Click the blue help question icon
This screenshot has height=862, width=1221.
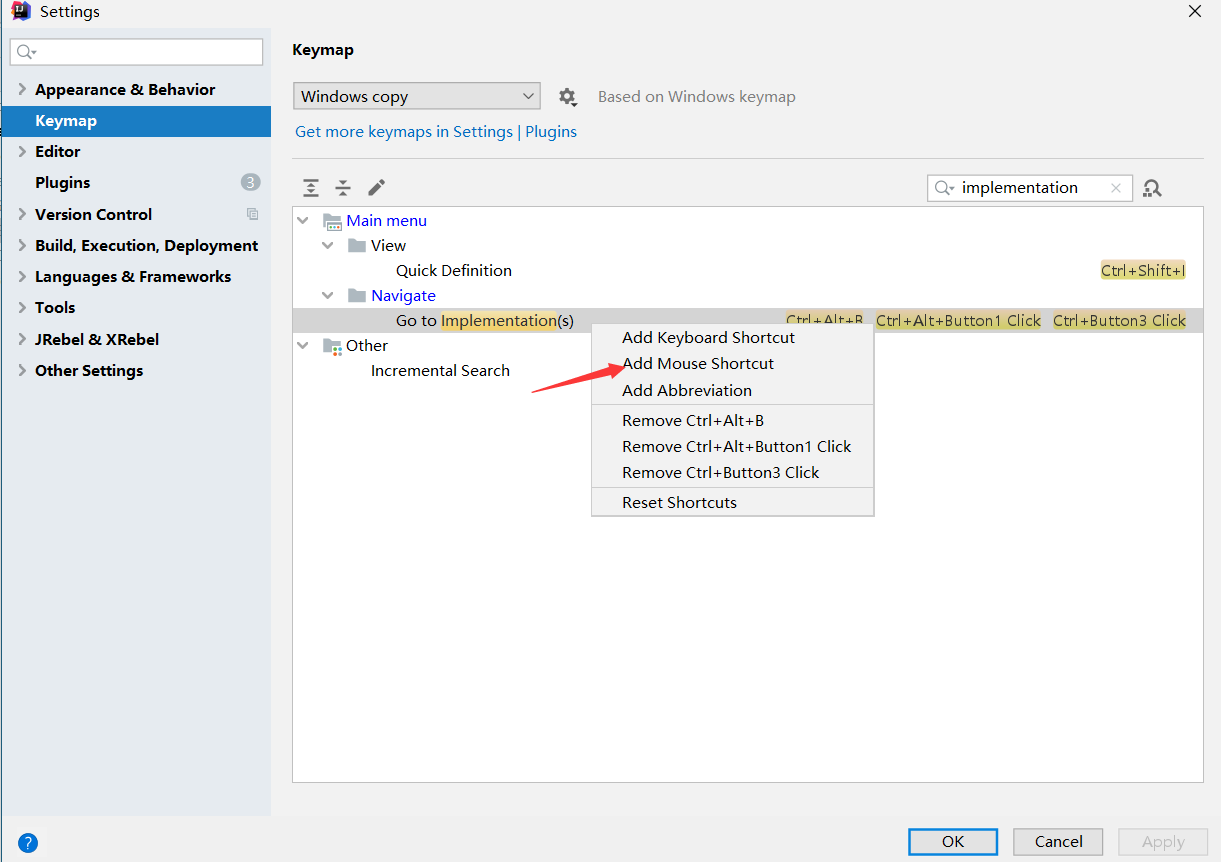click(x=28, y=842)
